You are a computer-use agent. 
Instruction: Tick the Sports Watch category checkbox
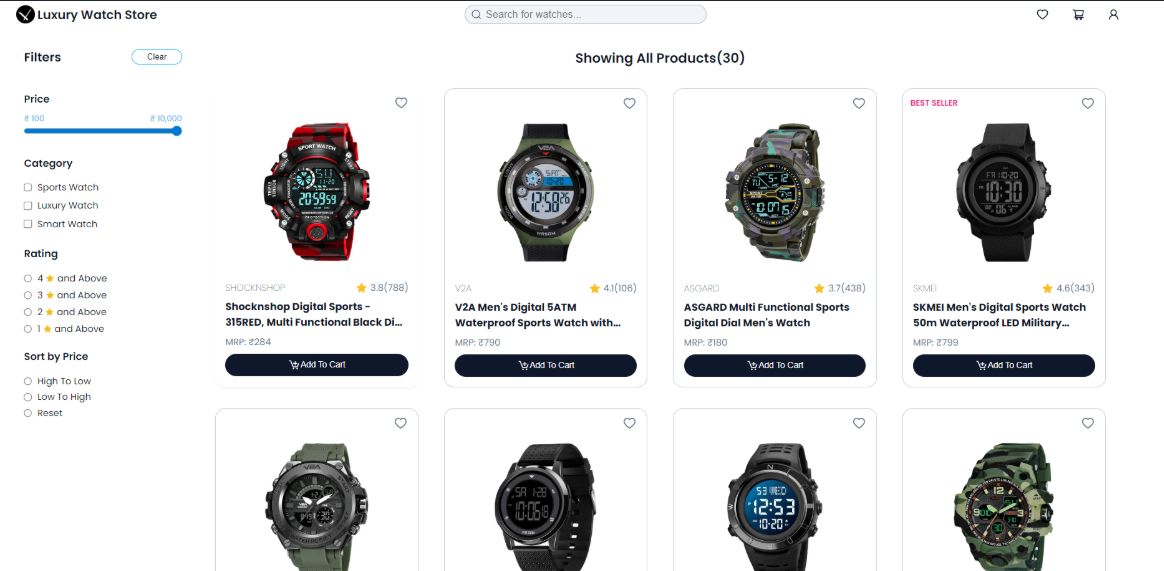pos(28,187)
